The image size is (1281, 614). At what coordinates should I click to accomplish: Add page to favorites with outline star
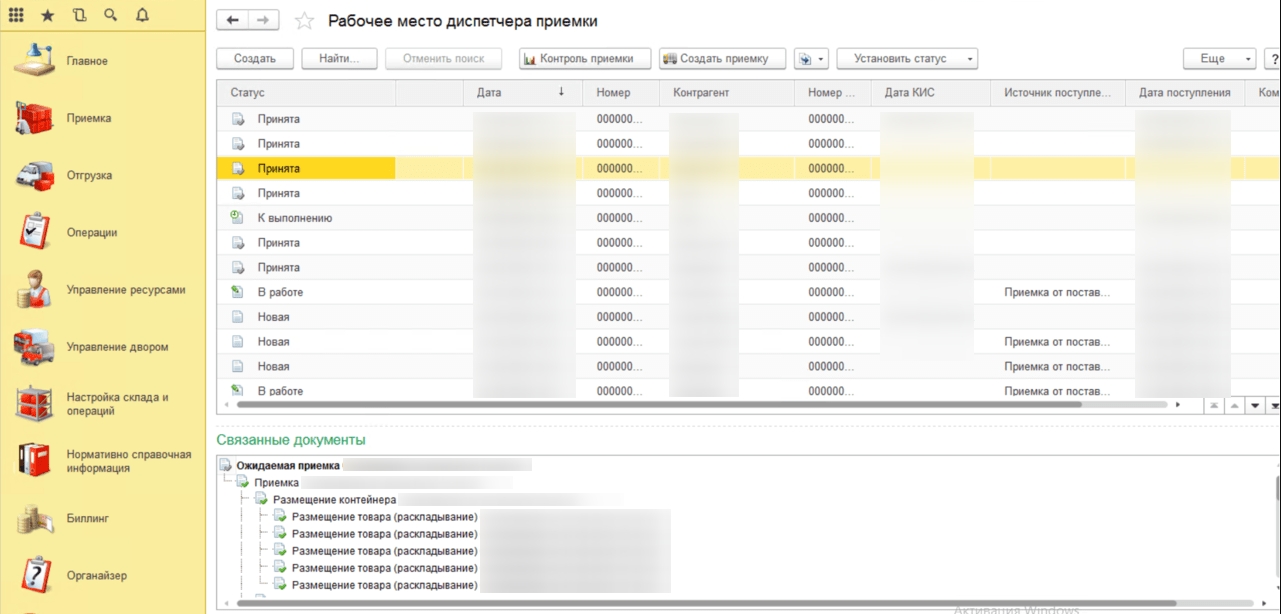pos(304,22)
